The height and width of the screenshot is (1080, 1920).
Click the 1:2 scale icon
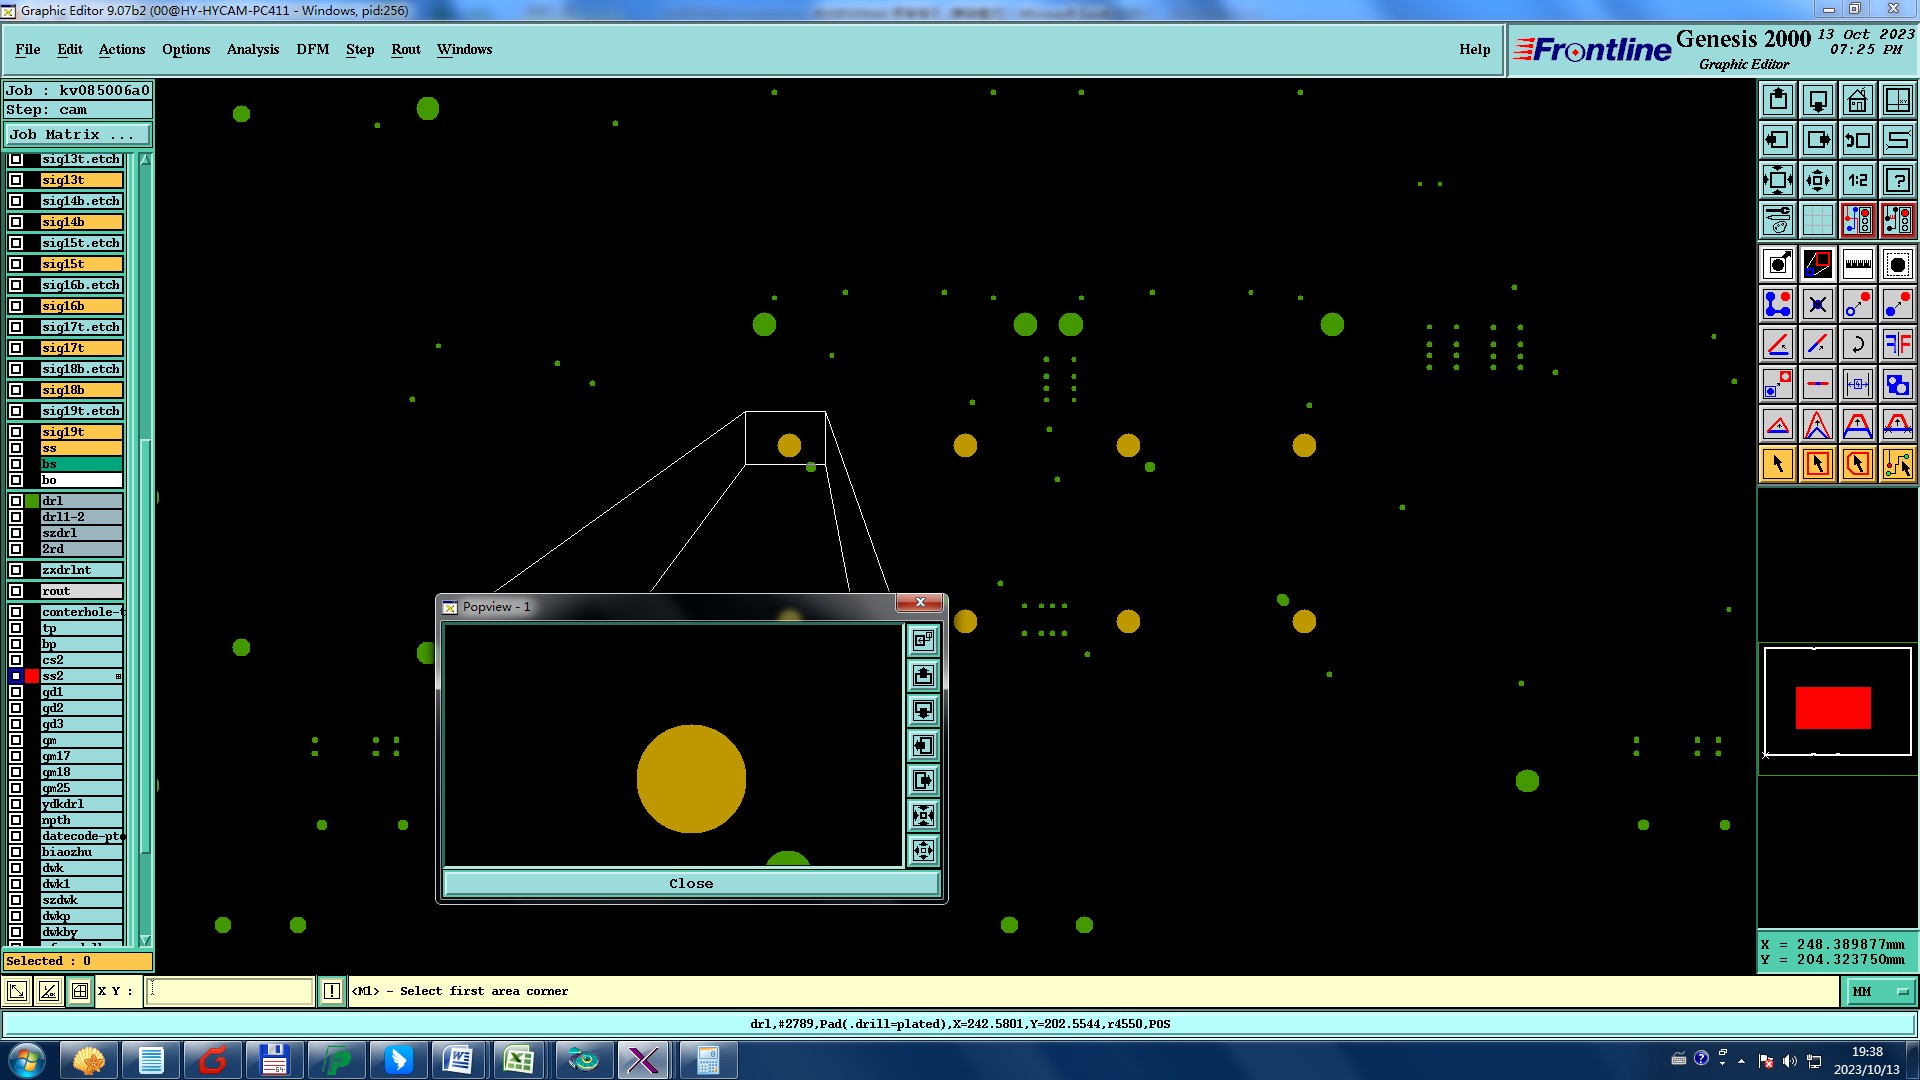pyautogui.click(x=1858, y=180)
